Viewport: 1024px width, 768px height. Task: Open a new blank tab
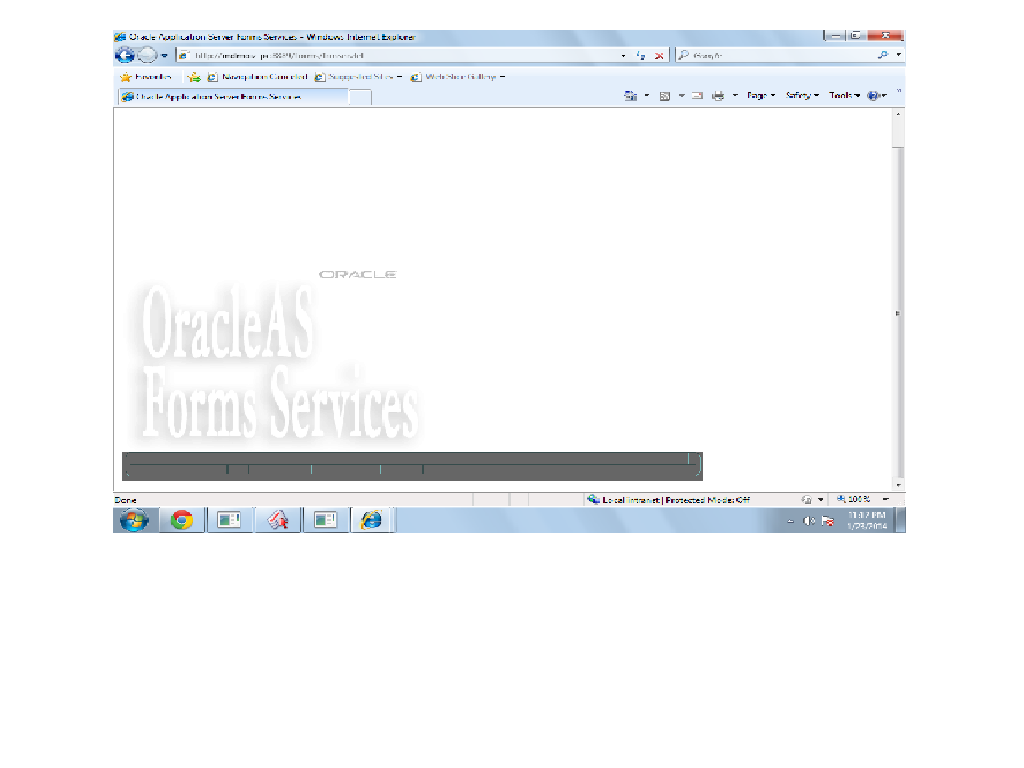click(x=360, y=97)
